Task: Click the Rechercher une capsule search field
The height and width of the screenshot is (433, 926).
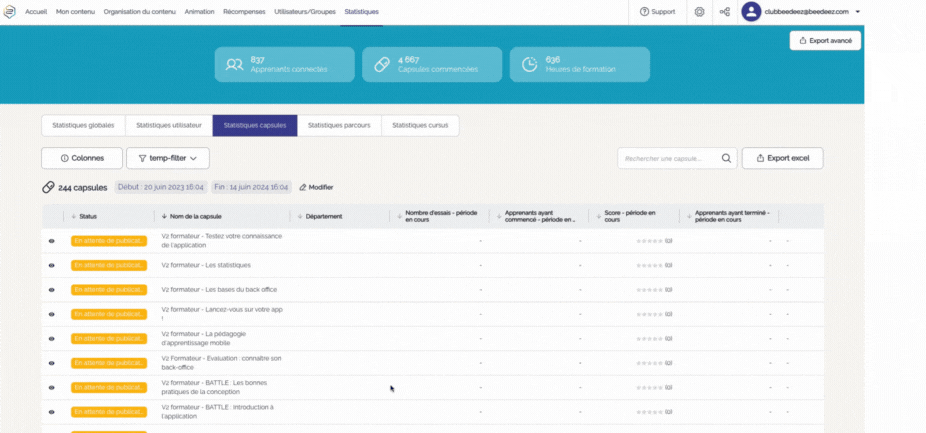Action: [x=665, y=158]
